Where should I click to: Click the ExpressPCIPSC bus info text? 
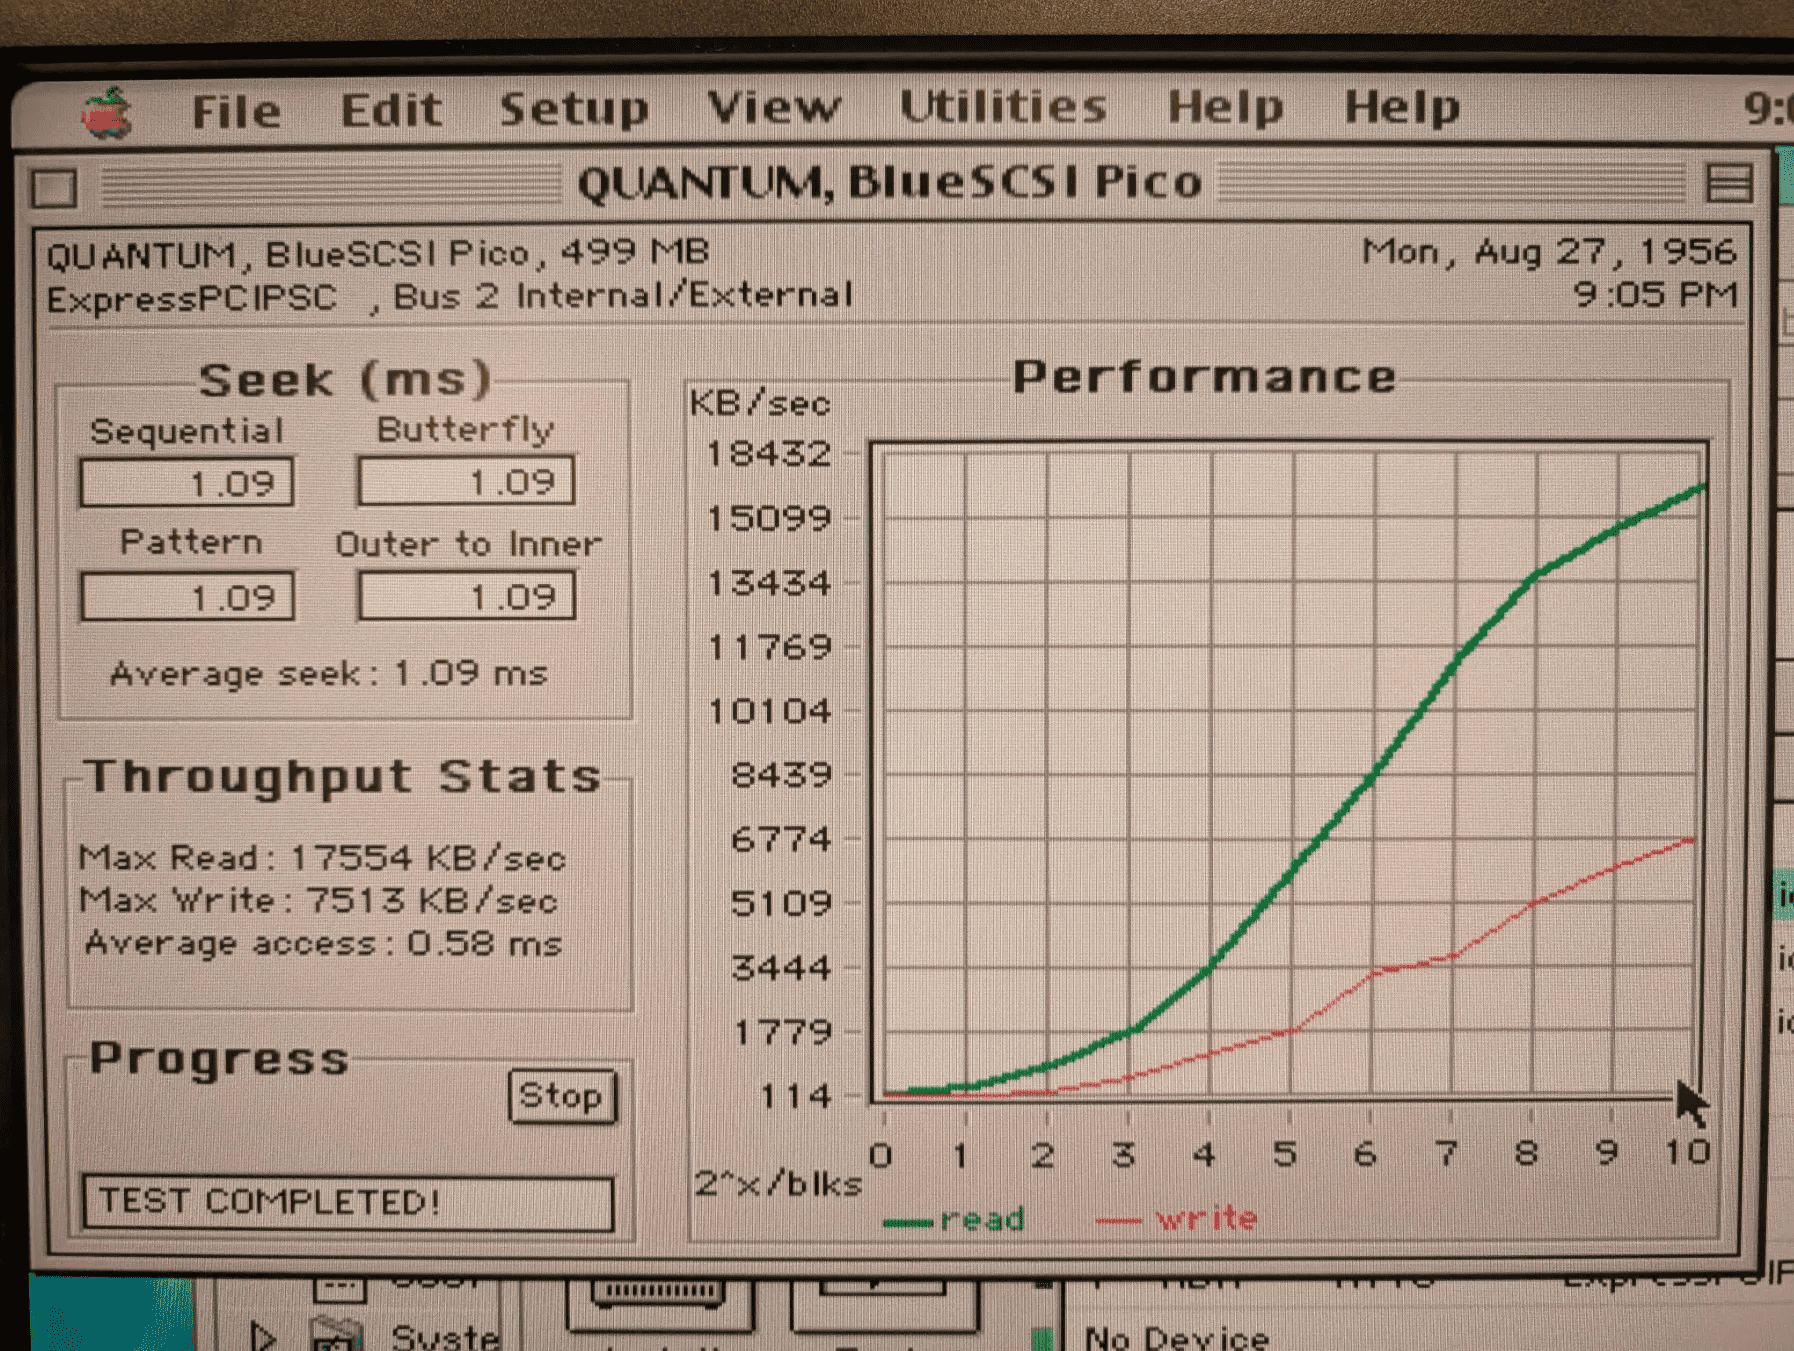coord(449,297)
